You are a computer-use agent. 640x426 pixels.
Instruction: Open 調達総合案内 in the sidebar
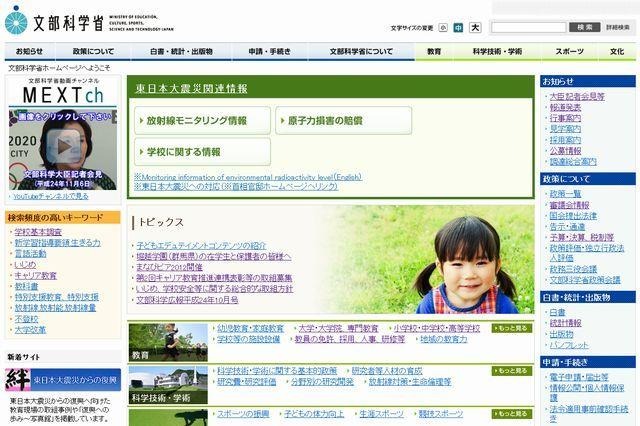click(x=573, y=162)
